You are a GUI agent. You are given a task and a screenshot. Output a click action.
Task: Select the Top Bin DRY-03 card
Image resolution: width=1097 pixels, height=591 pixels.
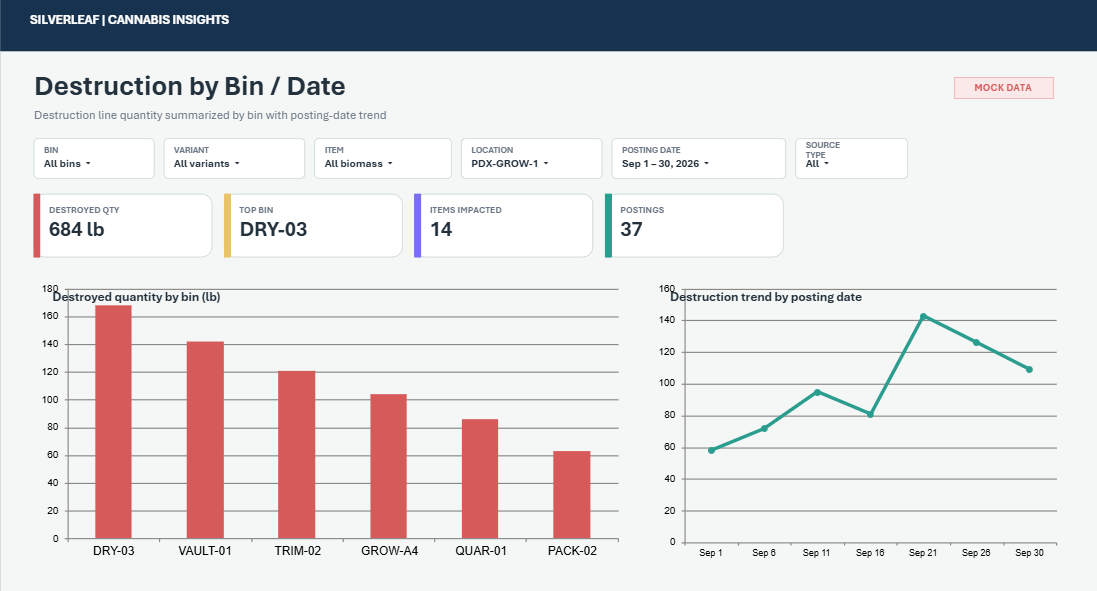pos(313,225)
